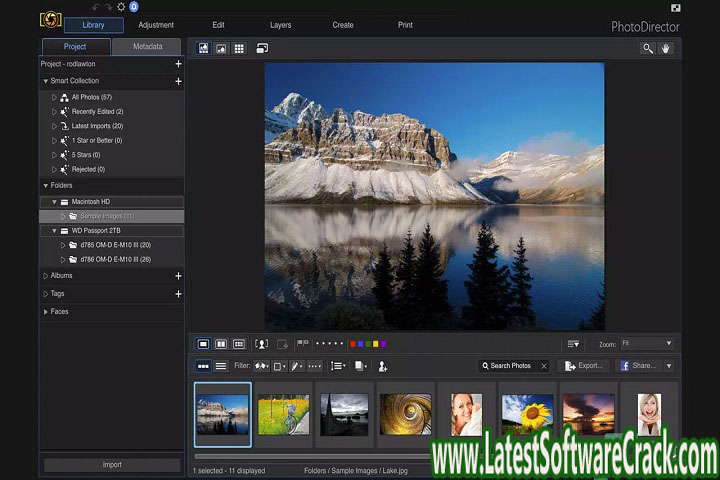
Task: Select the sunflower thumbnail
Action: tap(527, 414)
